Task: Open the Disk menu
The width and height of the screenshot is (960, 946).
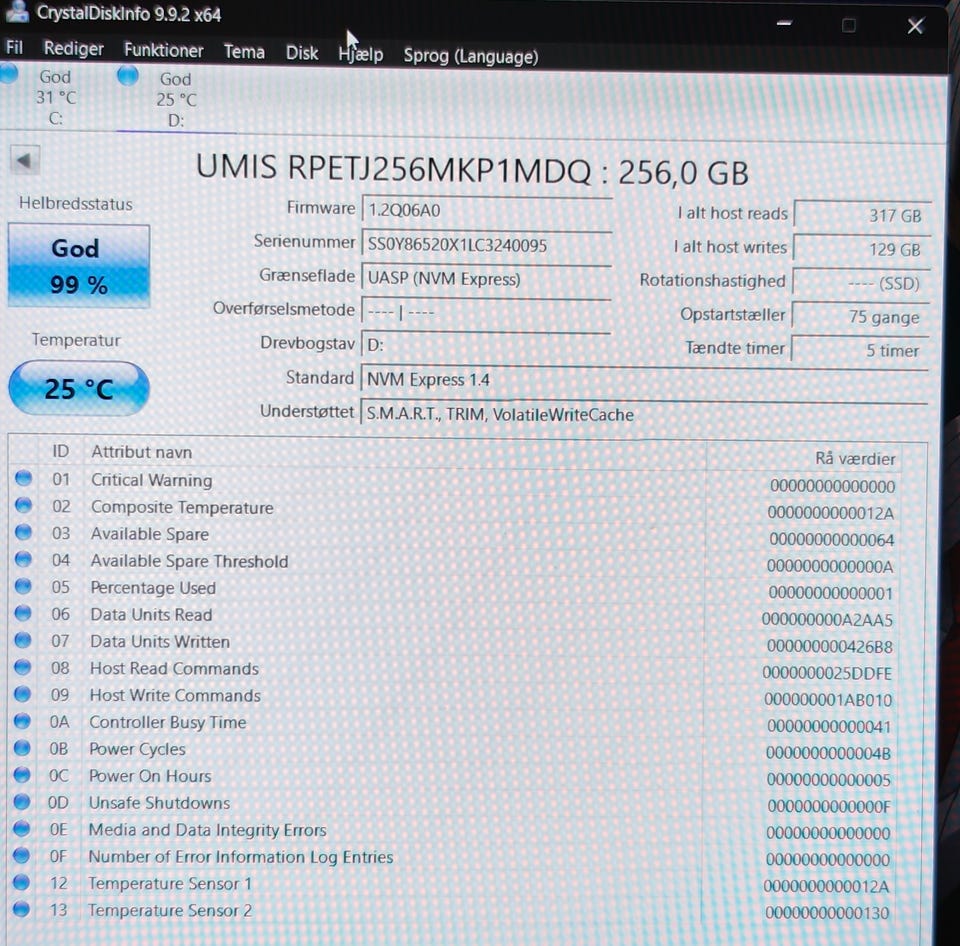Action: (302, 53)
